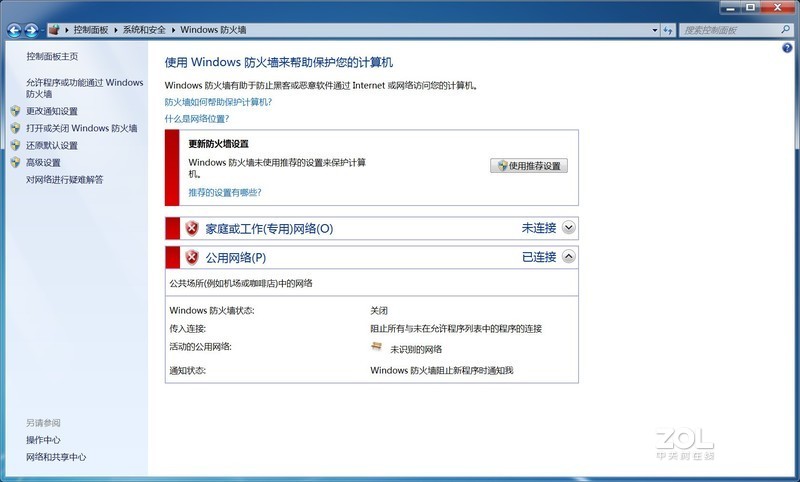
Task: Go forward with the Forward arrow button
Action: coord(31,31)
